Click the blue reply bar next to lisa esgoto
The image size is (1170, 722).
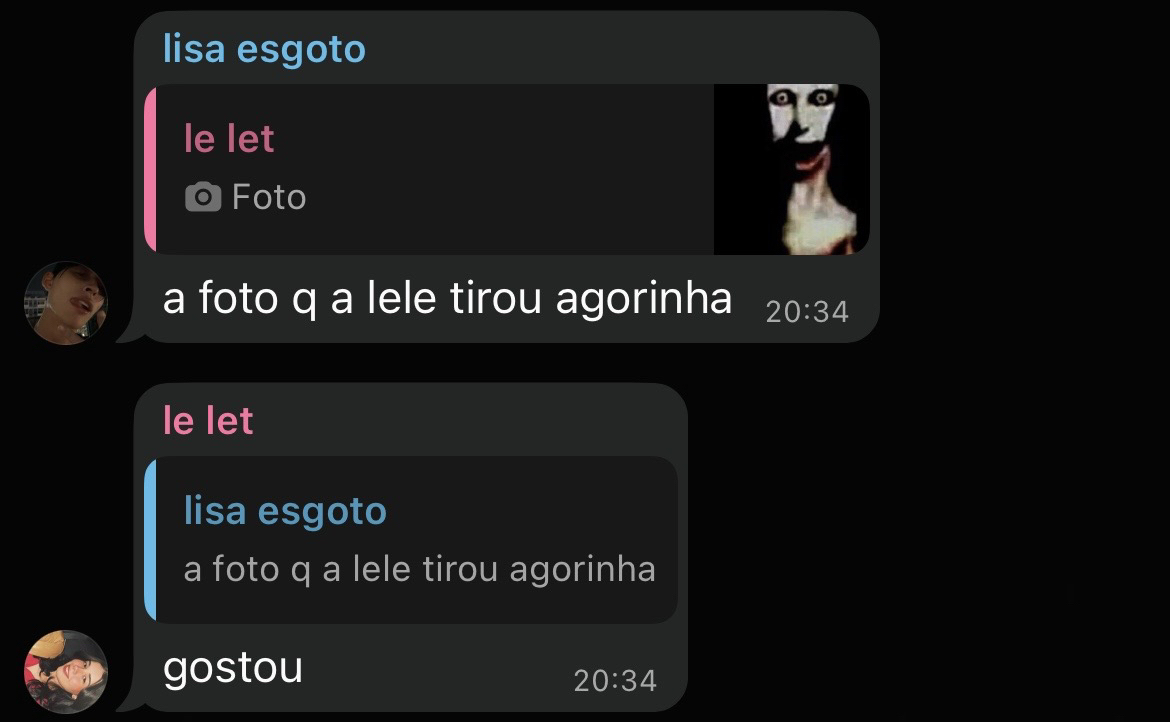150,539
